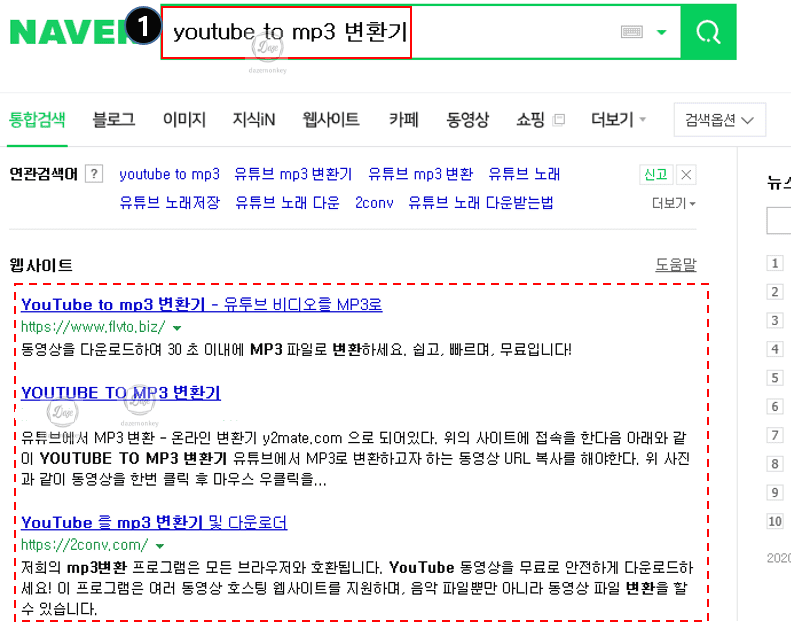Open the 쇼핑 tab
Screen dimensions: 791x631
[531, 120]
